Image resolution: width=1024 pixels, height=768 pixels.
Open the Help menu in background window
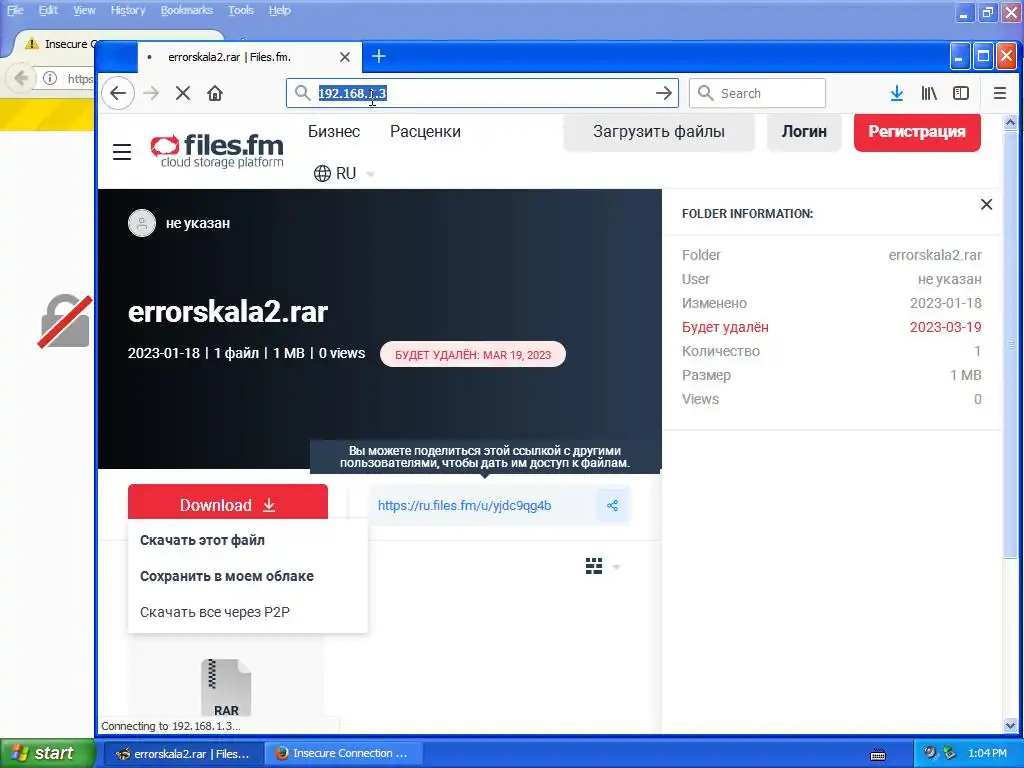click(280, 10)
